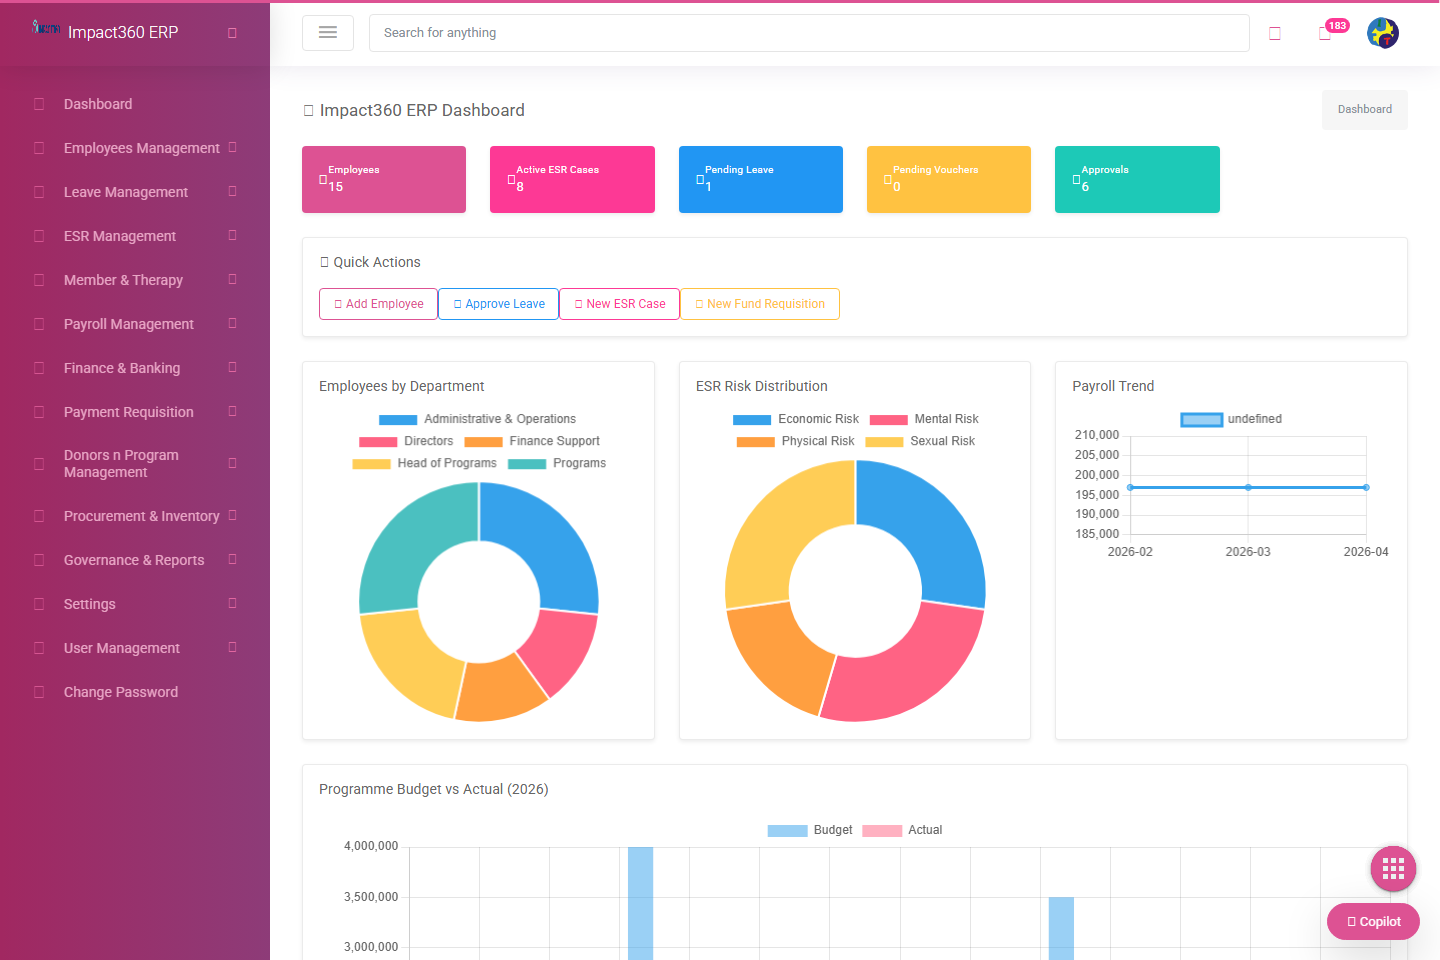The height and width of the screenshot is (960, 1440).
Task: Toggle Directors legend swatch
Action: point(378,442)
